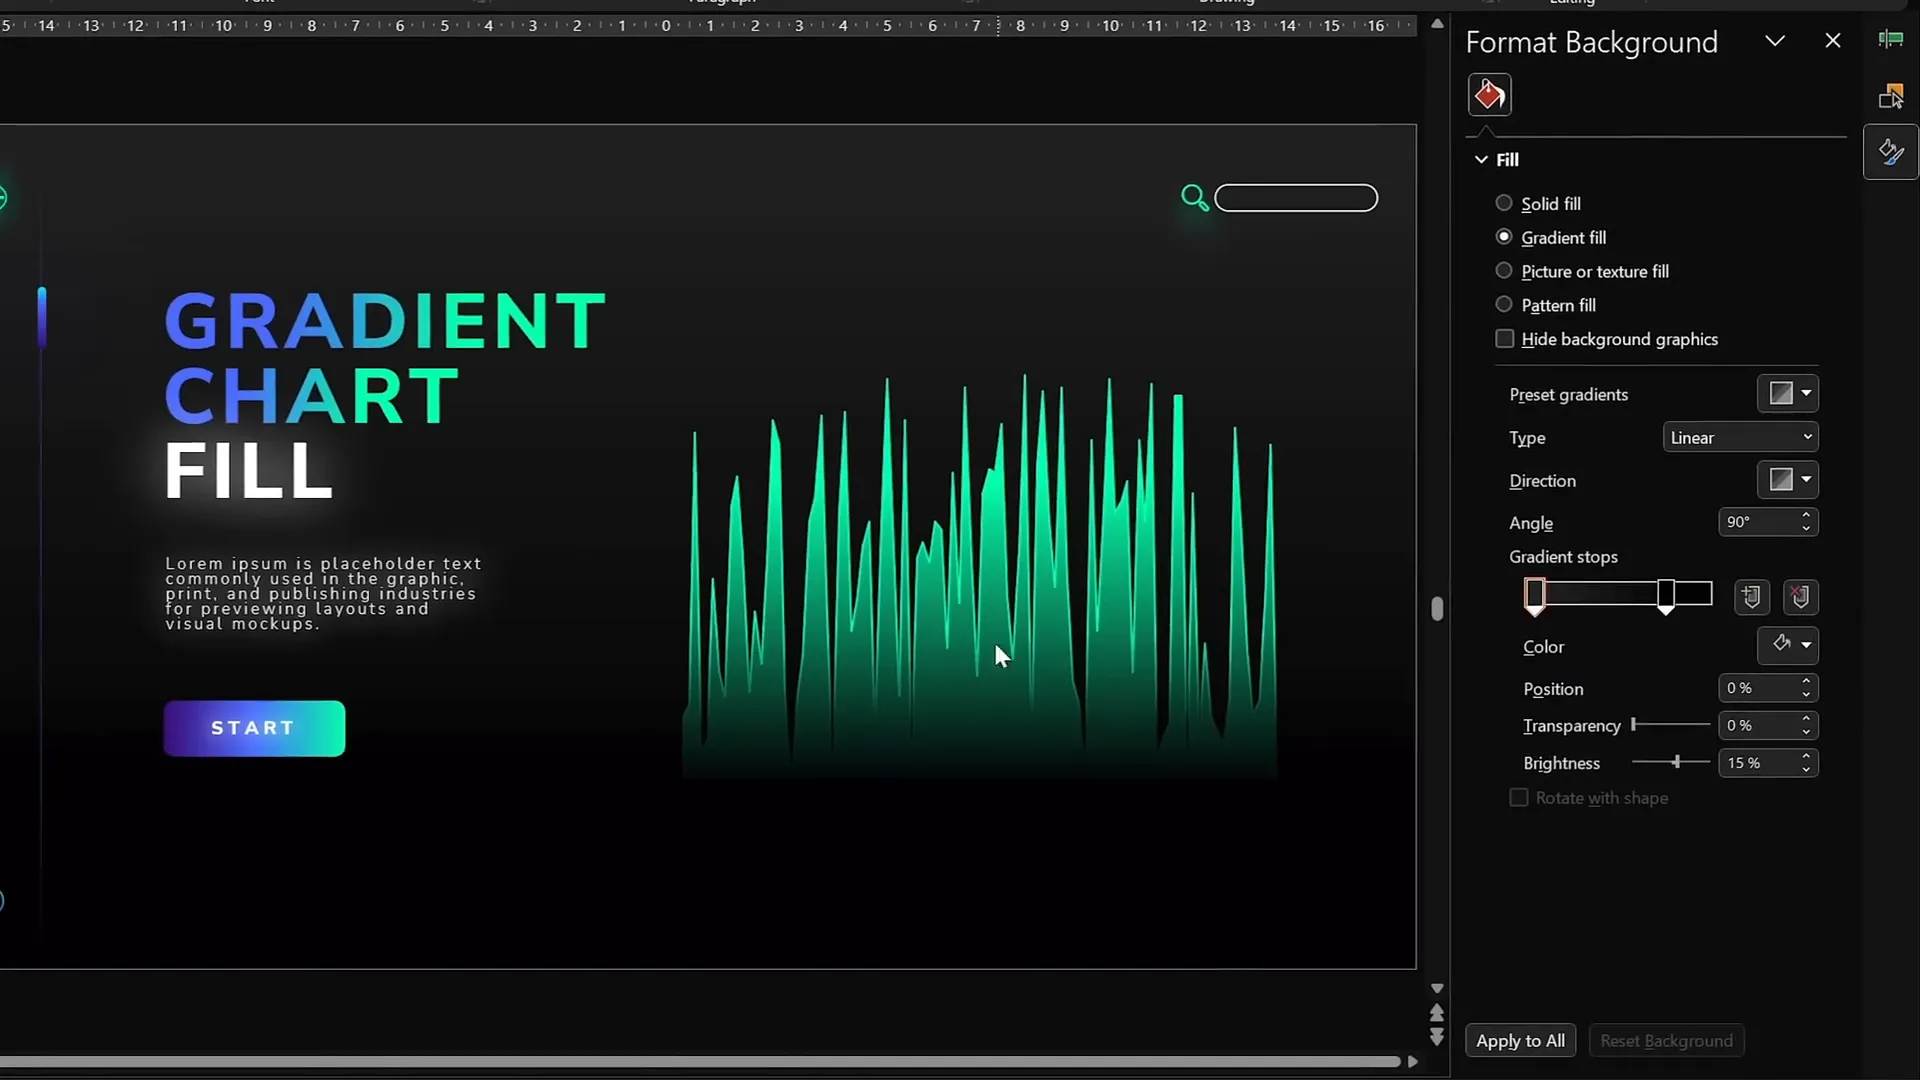
Task: Click the Brightness slider handle
Action: pos(1677,763)
